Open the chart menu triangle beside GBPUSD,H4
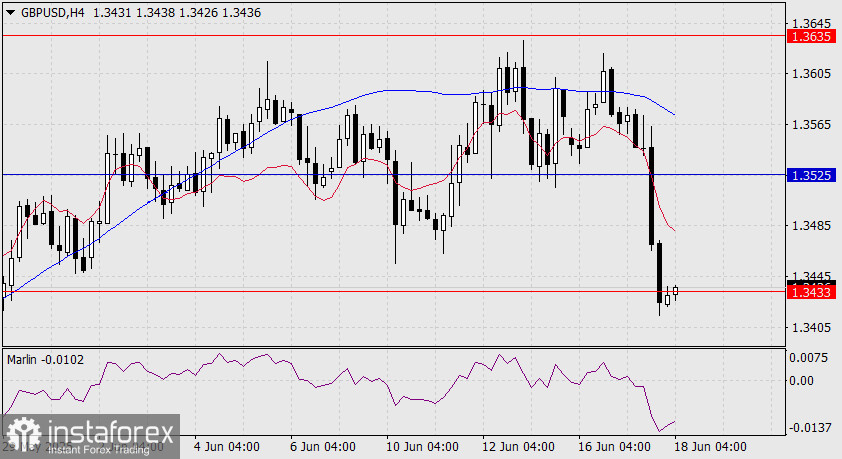This screenshot has height=459, width=842. [10, 13]
